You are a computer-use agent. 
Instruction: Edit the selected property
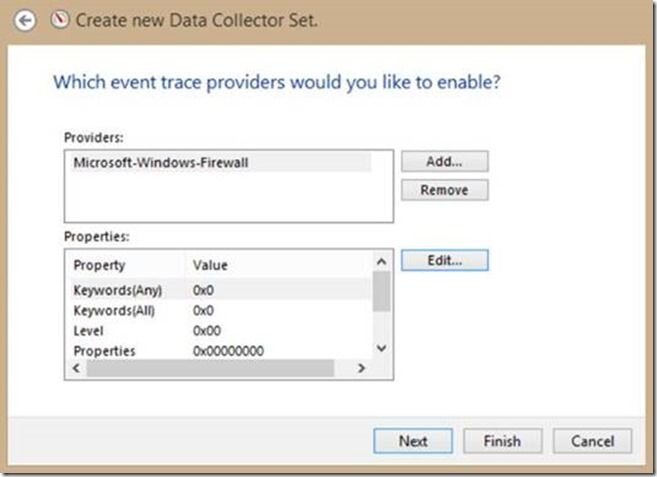[444, 260]
